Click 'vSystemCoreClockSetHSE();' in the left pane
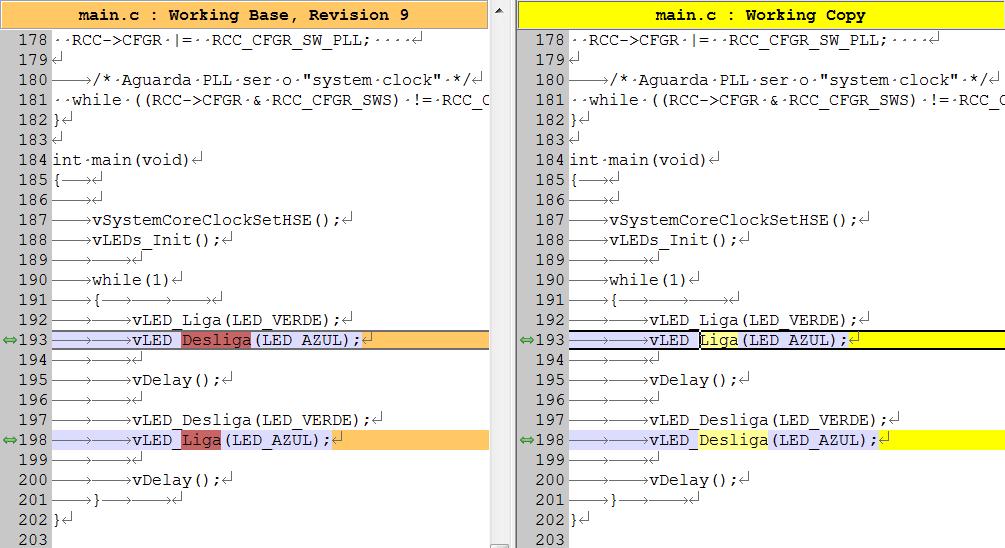This screenshot has width=1005, height=548. (216, 220)
